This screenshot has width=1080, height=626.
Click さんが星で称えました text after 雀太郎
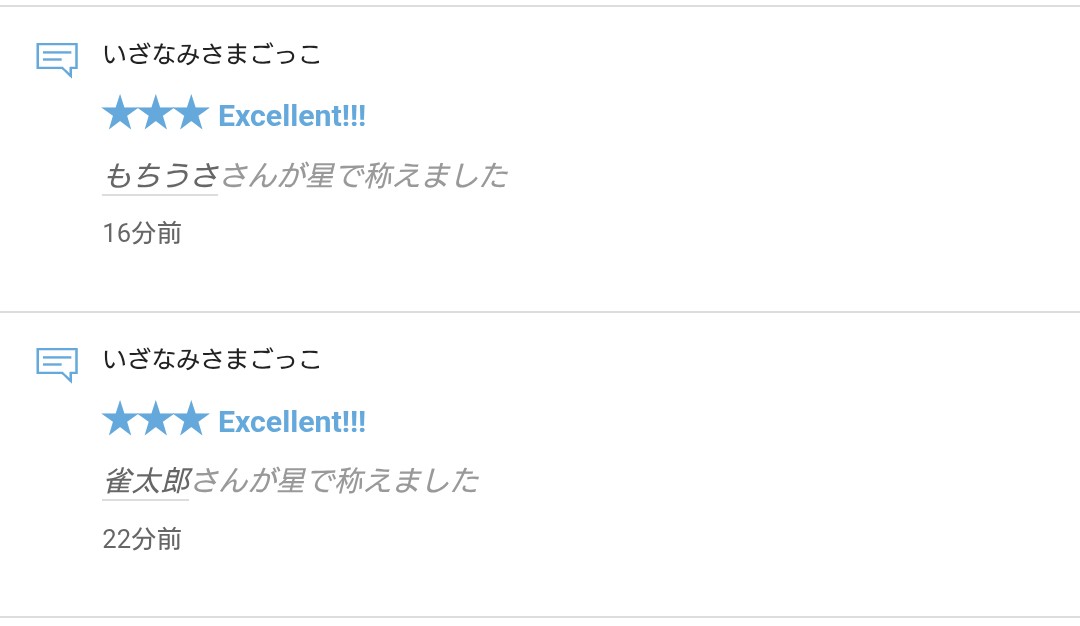pos(335,481)
